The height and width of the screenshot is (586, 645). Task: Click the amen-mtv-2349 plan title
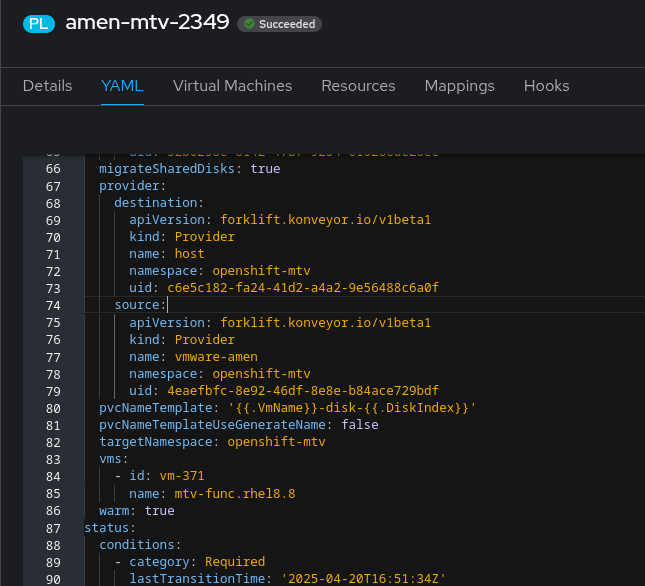(x=147, y=22)
